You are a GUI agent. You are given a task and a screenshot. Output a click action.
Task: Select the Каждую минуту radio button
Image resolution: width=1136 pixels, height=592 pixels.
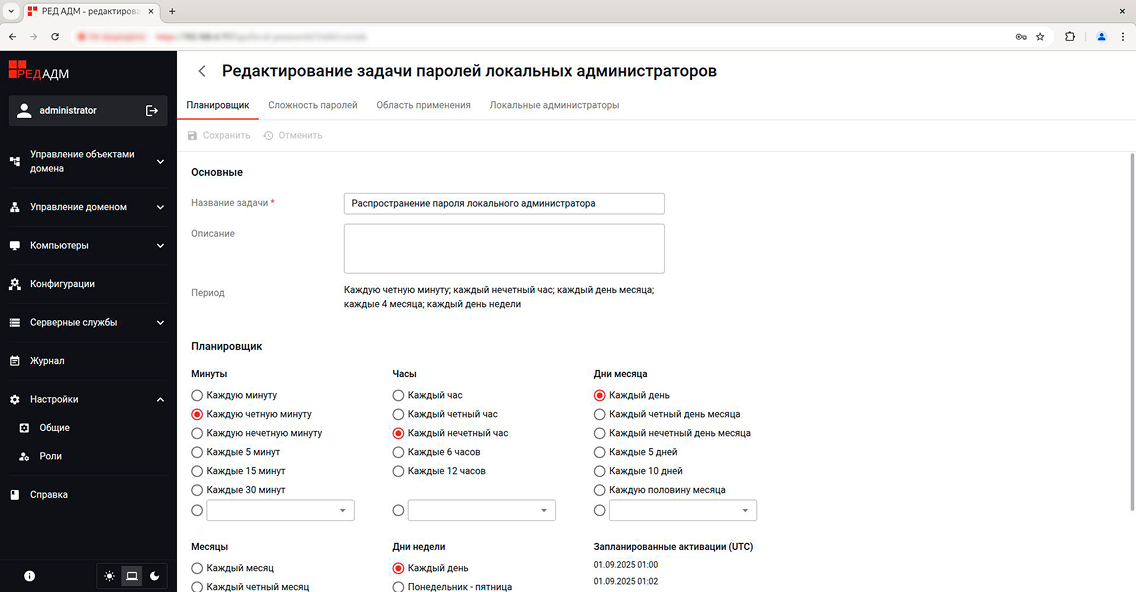(x=197, y=396)
